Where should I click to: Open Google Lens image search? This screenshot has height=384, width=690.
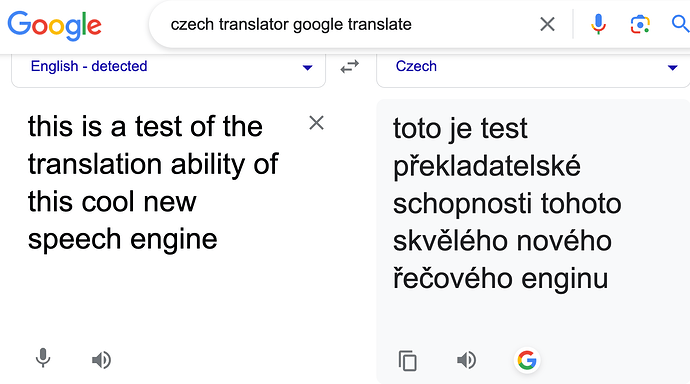coord(640,24)
